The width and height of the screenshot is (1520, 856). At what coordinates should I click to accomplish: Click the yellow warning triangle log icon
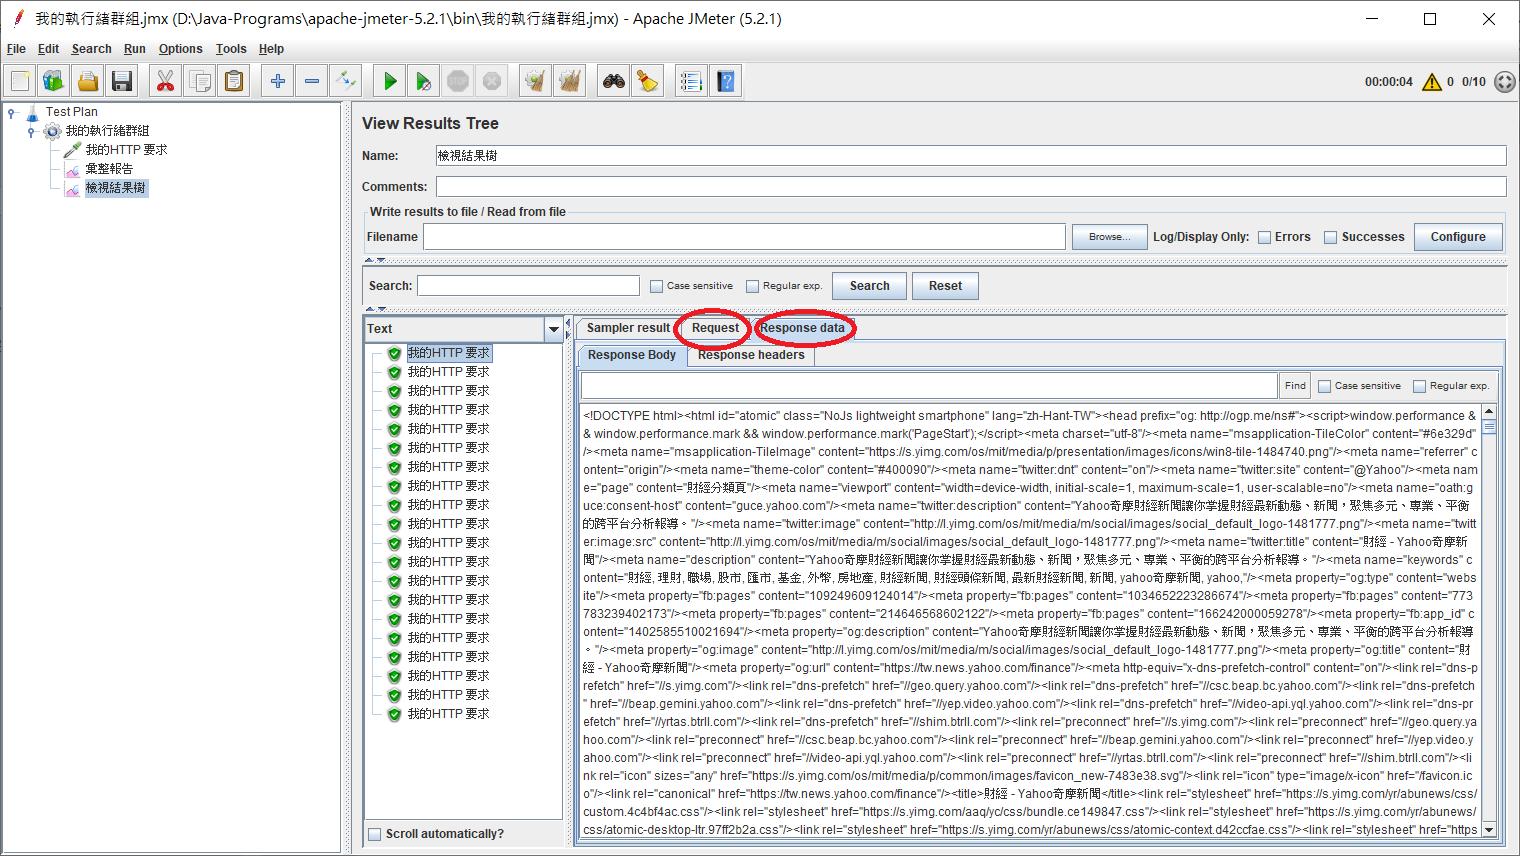tap(1432, 82)
